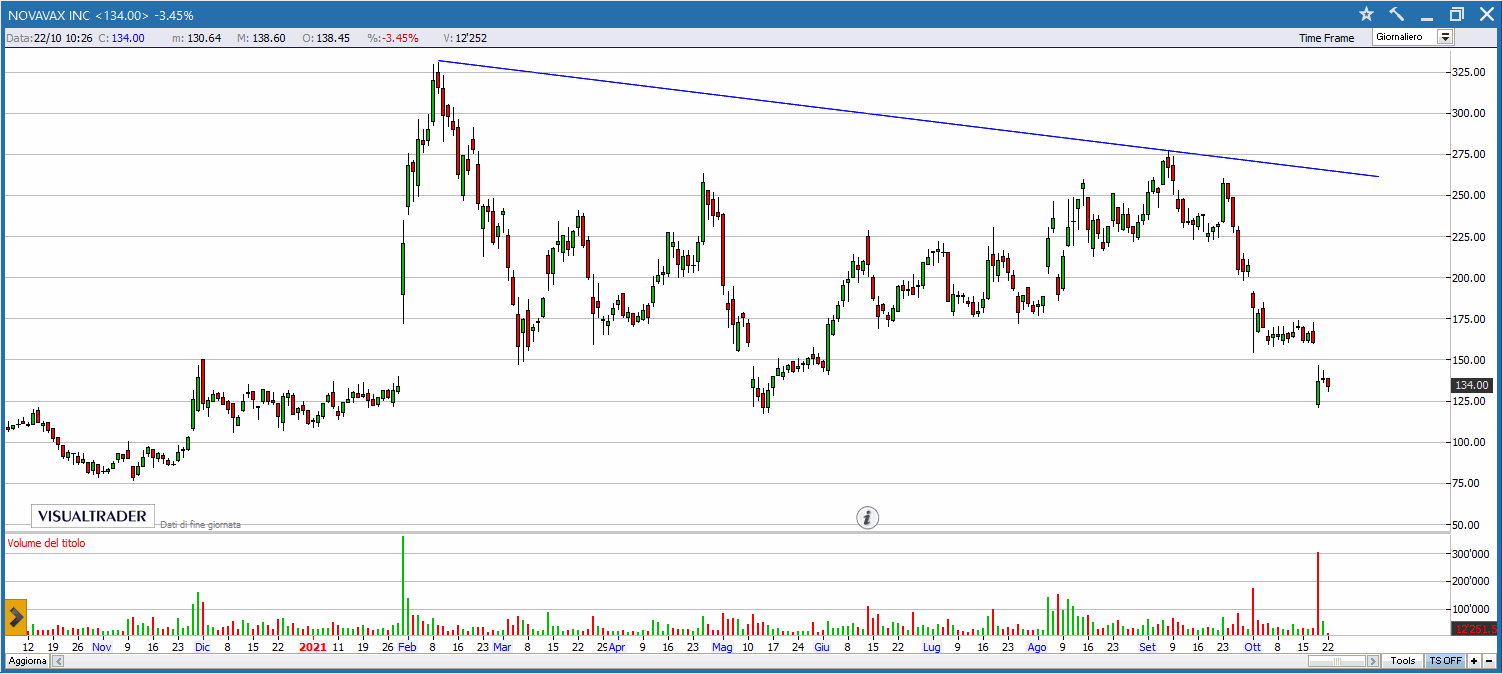Click the Ago month axis label

click(x=1037, y=647)
